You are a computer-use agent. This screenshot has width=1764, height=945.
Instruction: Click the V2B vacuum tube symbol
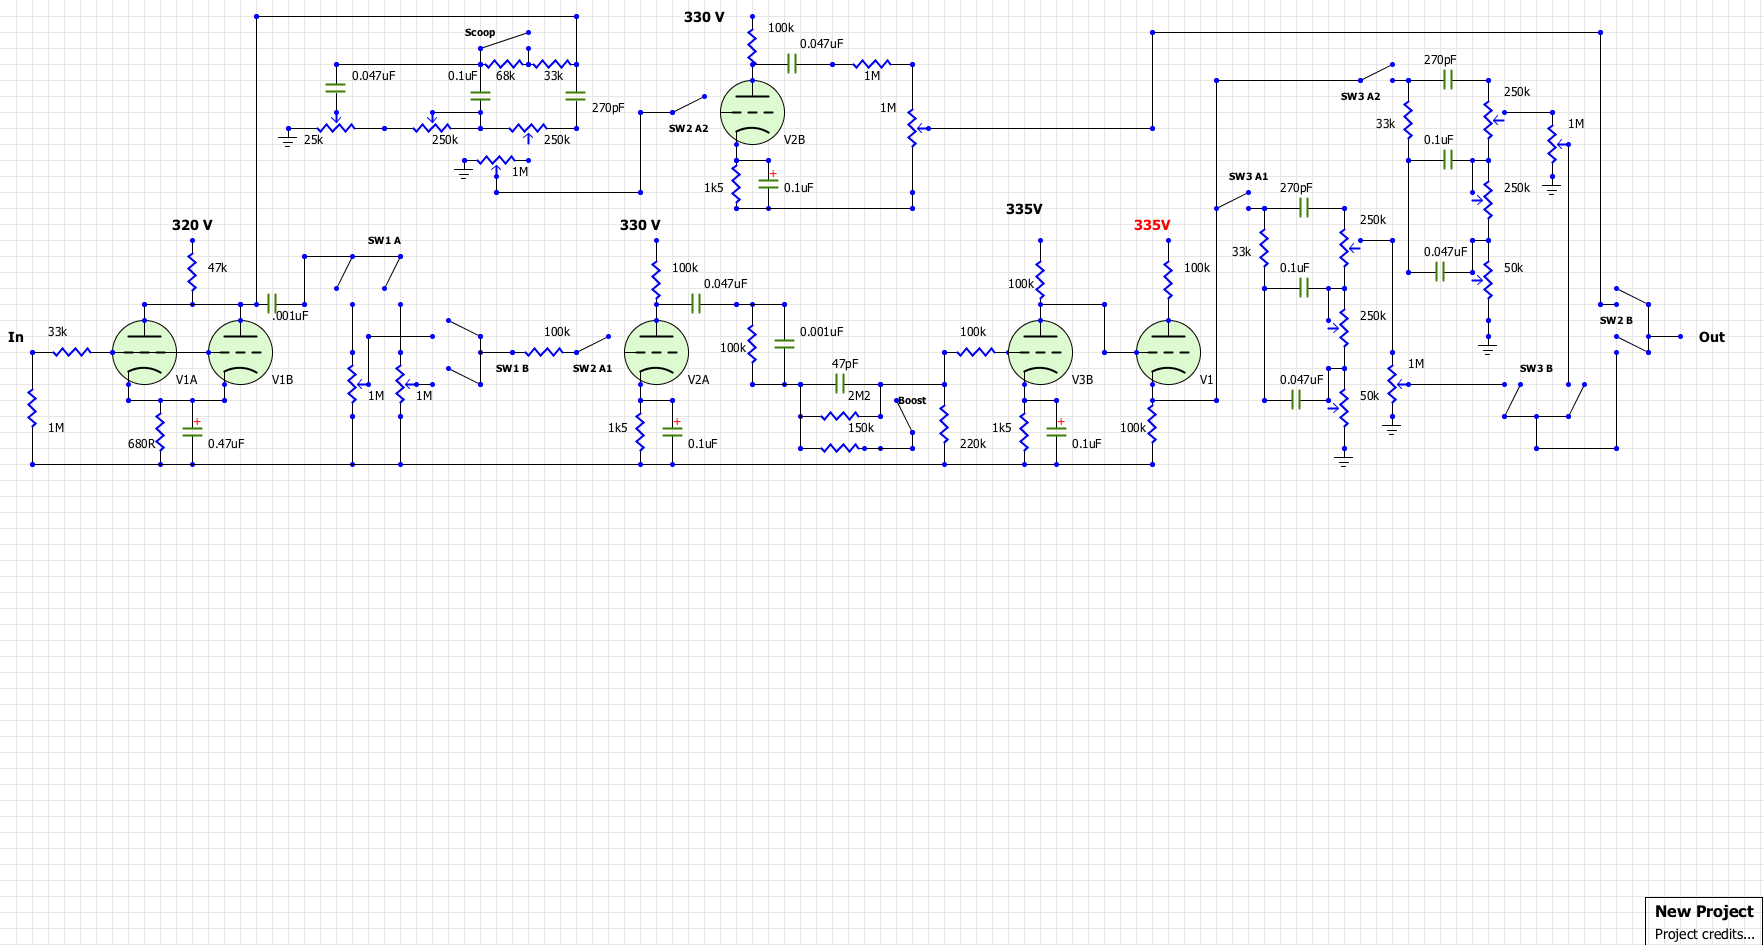pos(752,112)
